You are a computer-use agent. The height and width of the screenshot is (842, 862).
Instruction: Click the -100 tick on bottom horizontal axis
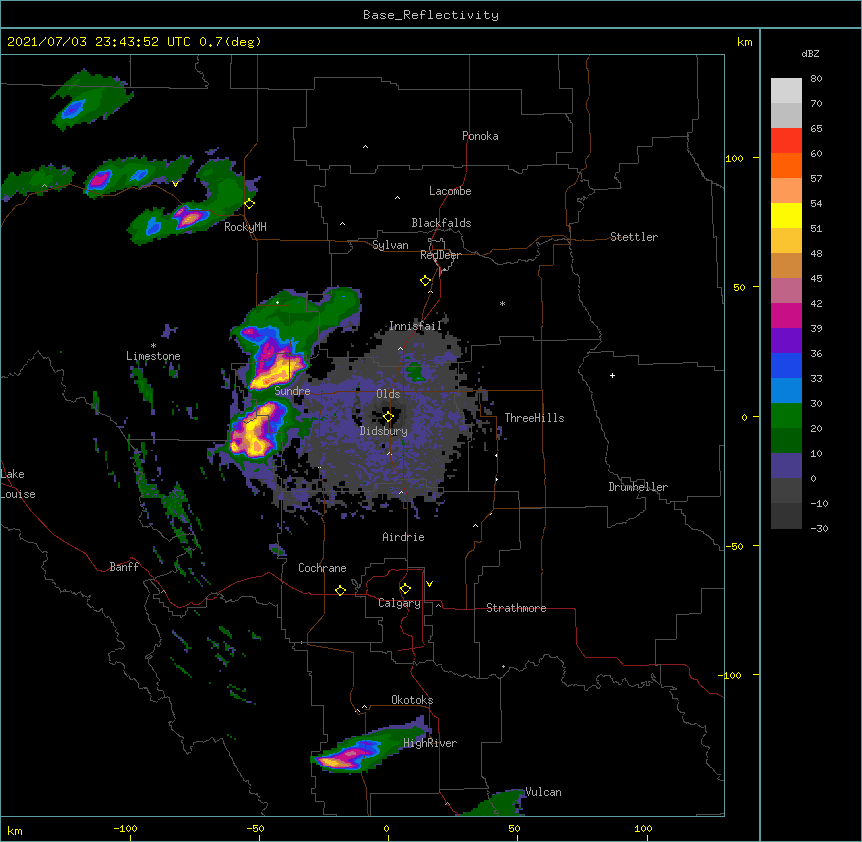tap(125, 828)
